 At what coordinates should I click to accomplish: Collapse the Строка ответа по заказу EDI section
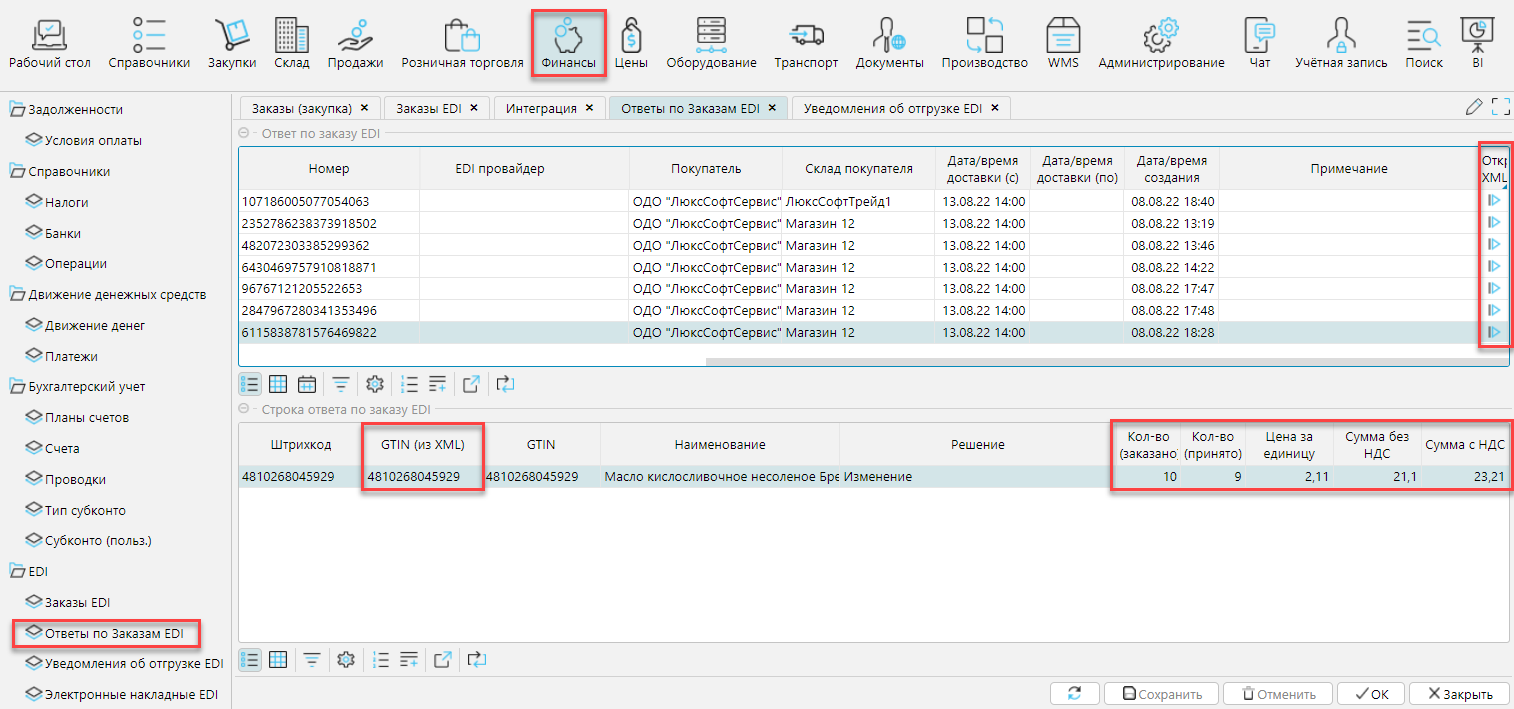click(x=243, y=409)
